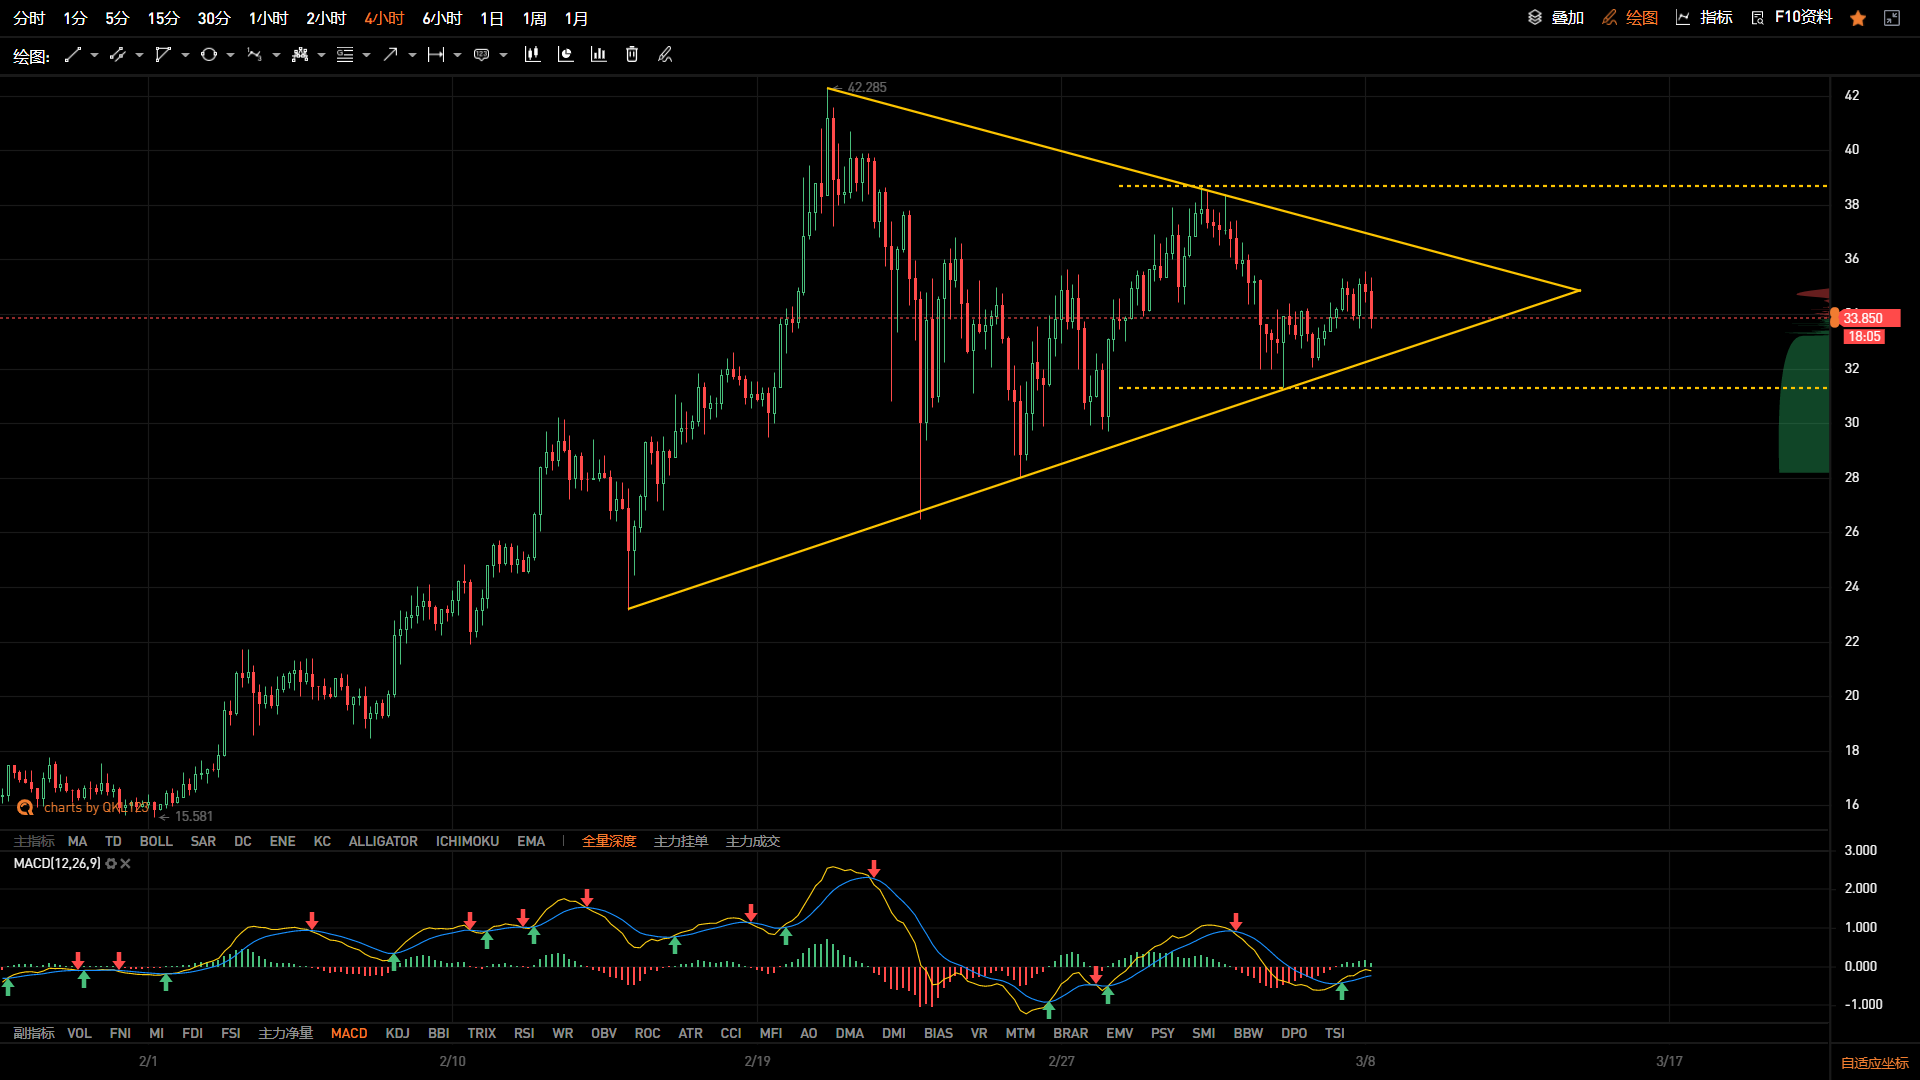
Task: Delete drawings with the trash icon
Action: click(x=632, y=55)
